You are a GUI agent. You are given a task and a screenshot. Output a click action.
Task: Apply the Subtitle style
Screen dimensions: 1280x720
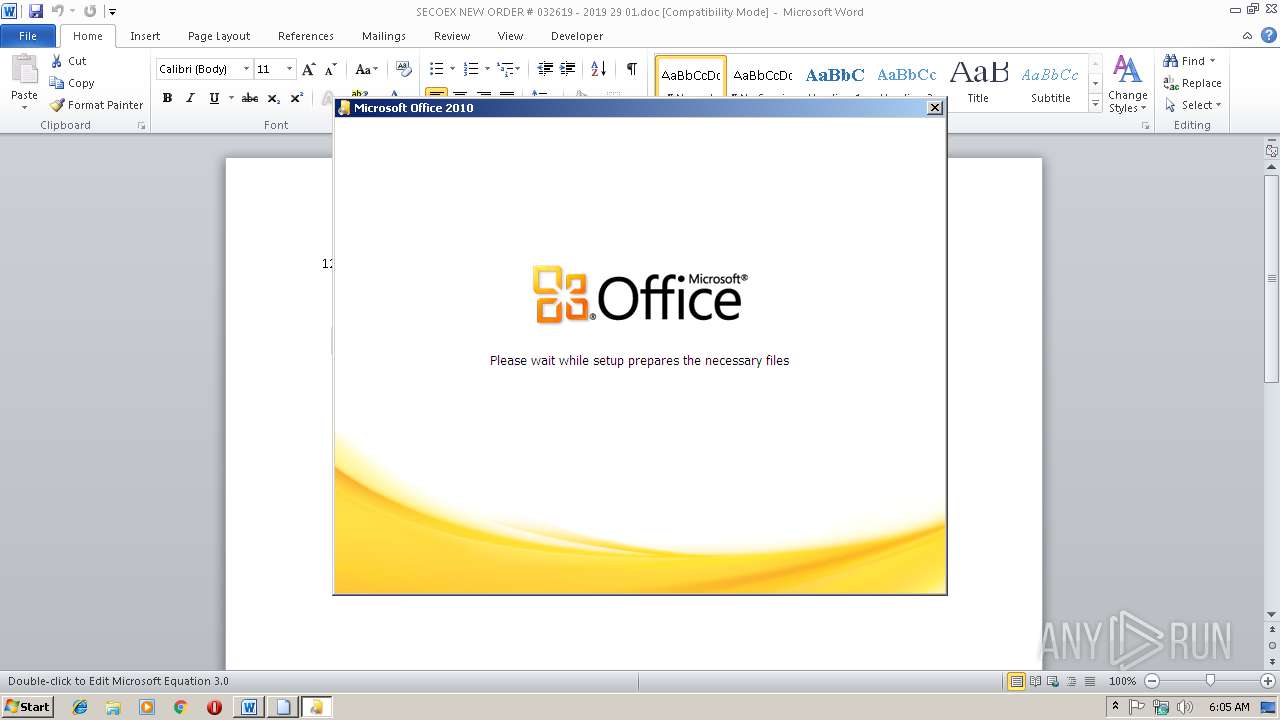[1051, 84]
